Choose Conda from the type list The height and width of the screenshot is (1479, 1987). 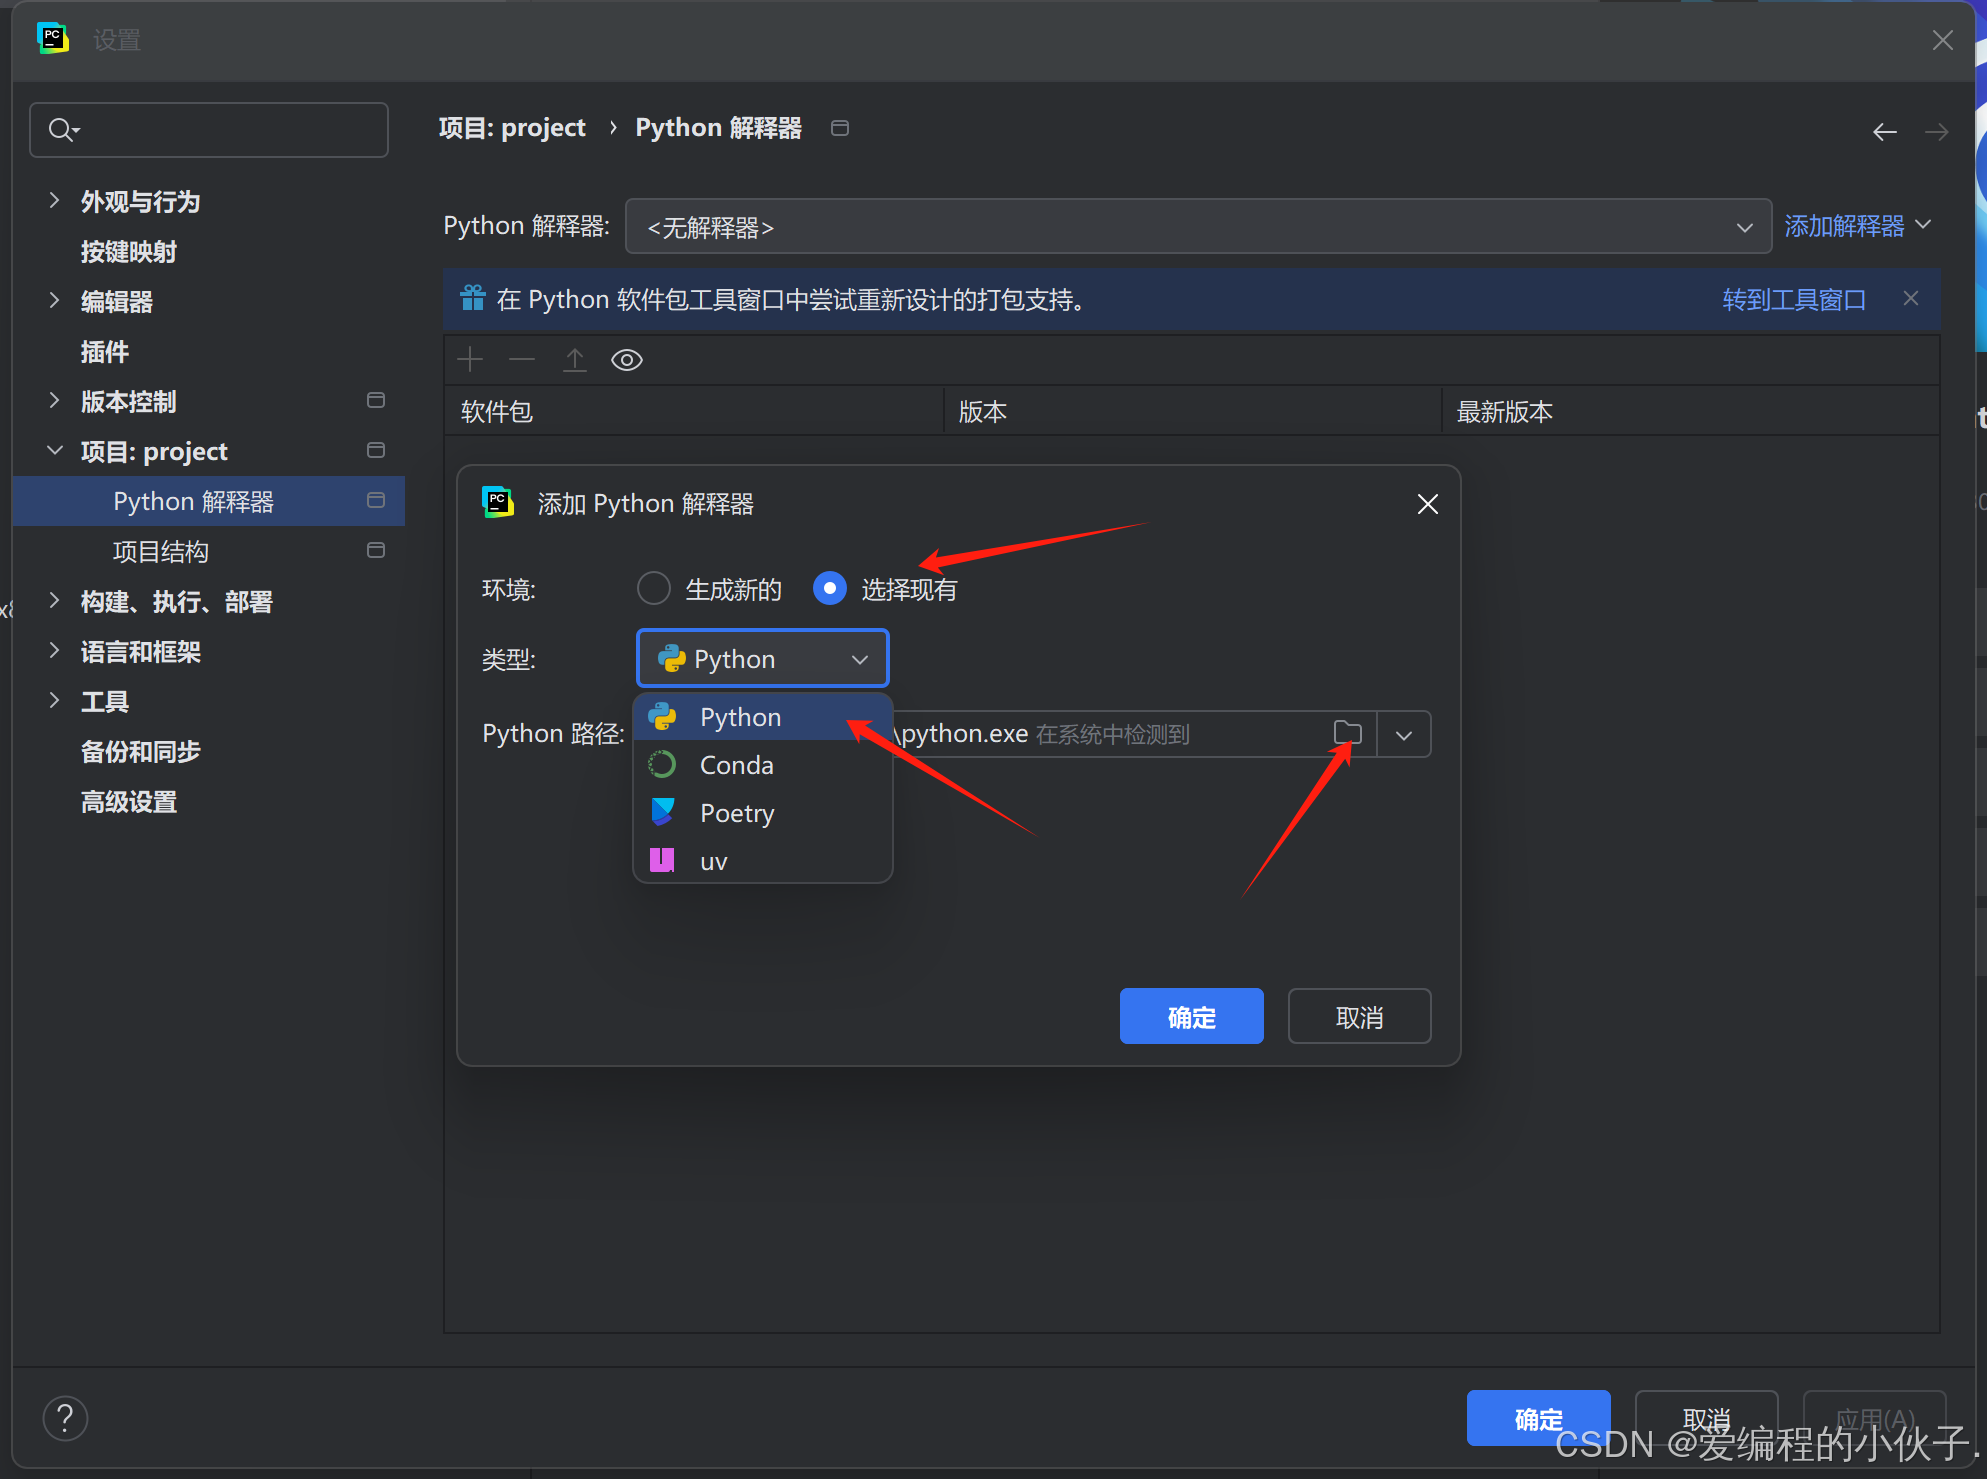[736, 765]
